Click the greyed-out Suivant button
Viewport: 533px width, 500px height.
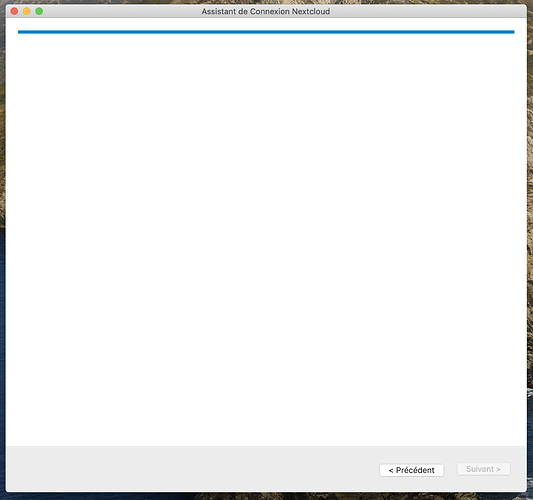click(483, 469)
